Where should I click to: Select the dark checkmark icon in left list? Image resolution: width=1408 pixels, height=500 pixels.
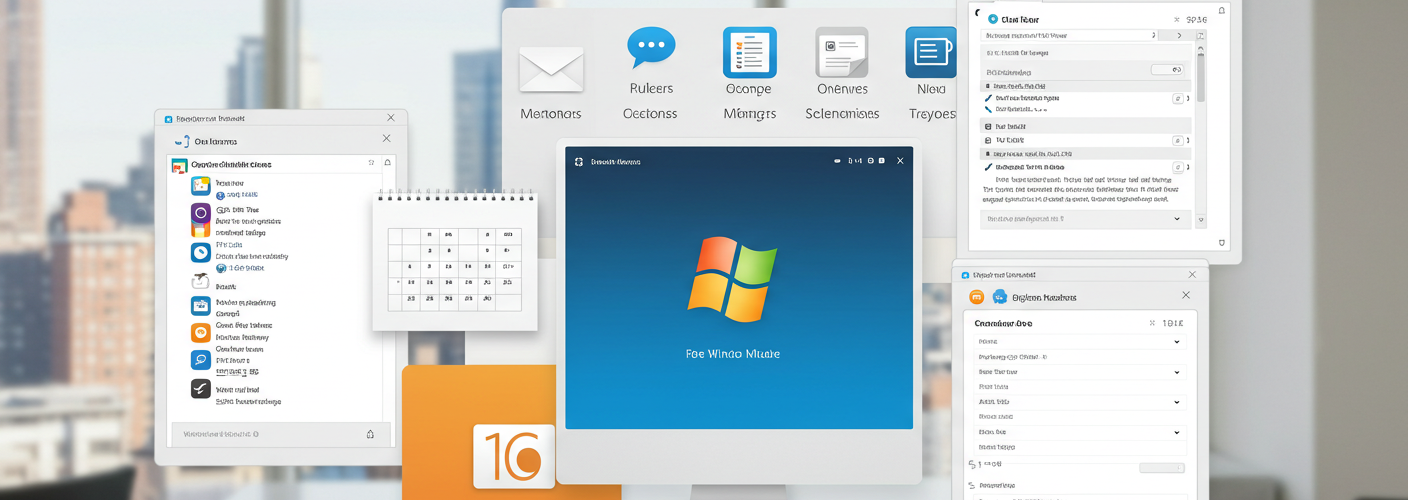[200, 390]
